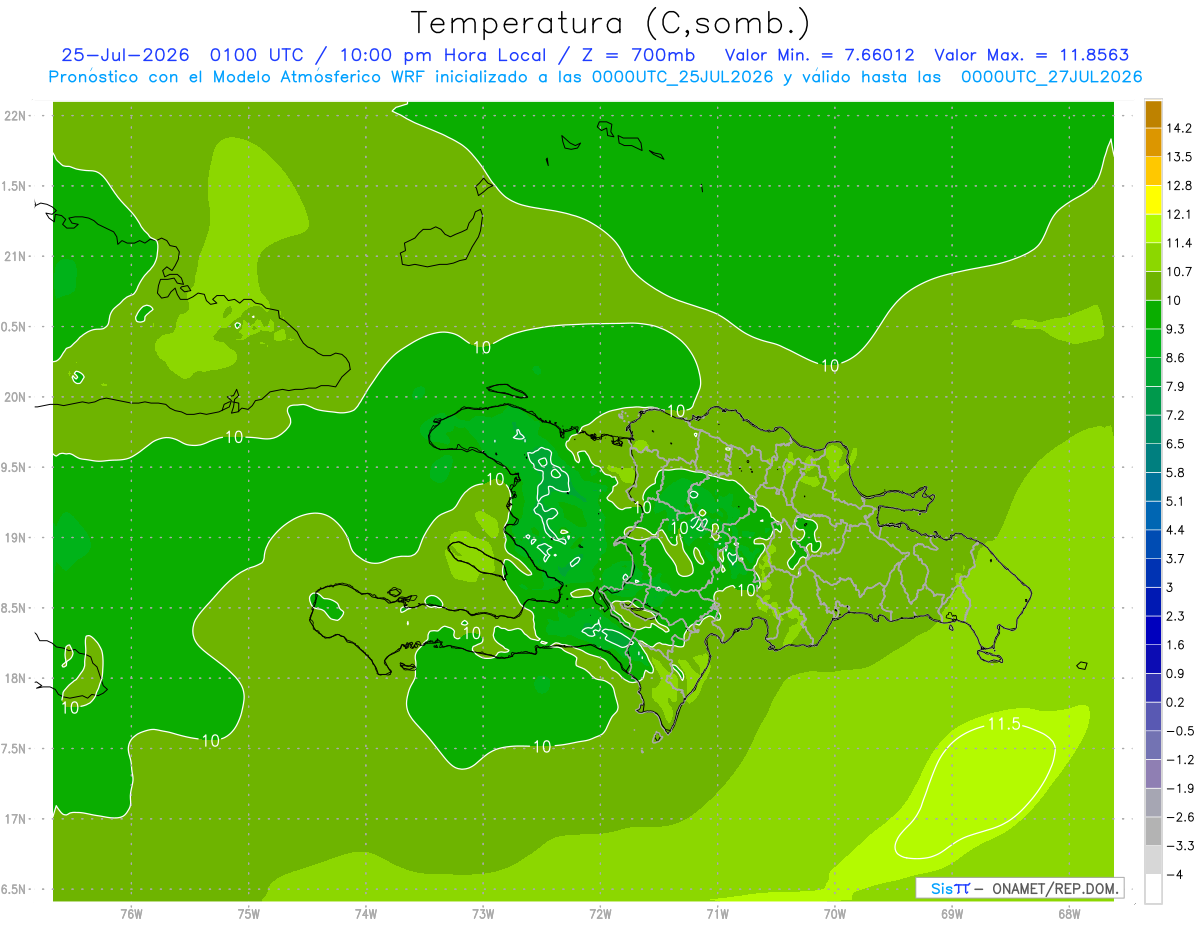Click the "13.5" color bar label

[1179, 157]
